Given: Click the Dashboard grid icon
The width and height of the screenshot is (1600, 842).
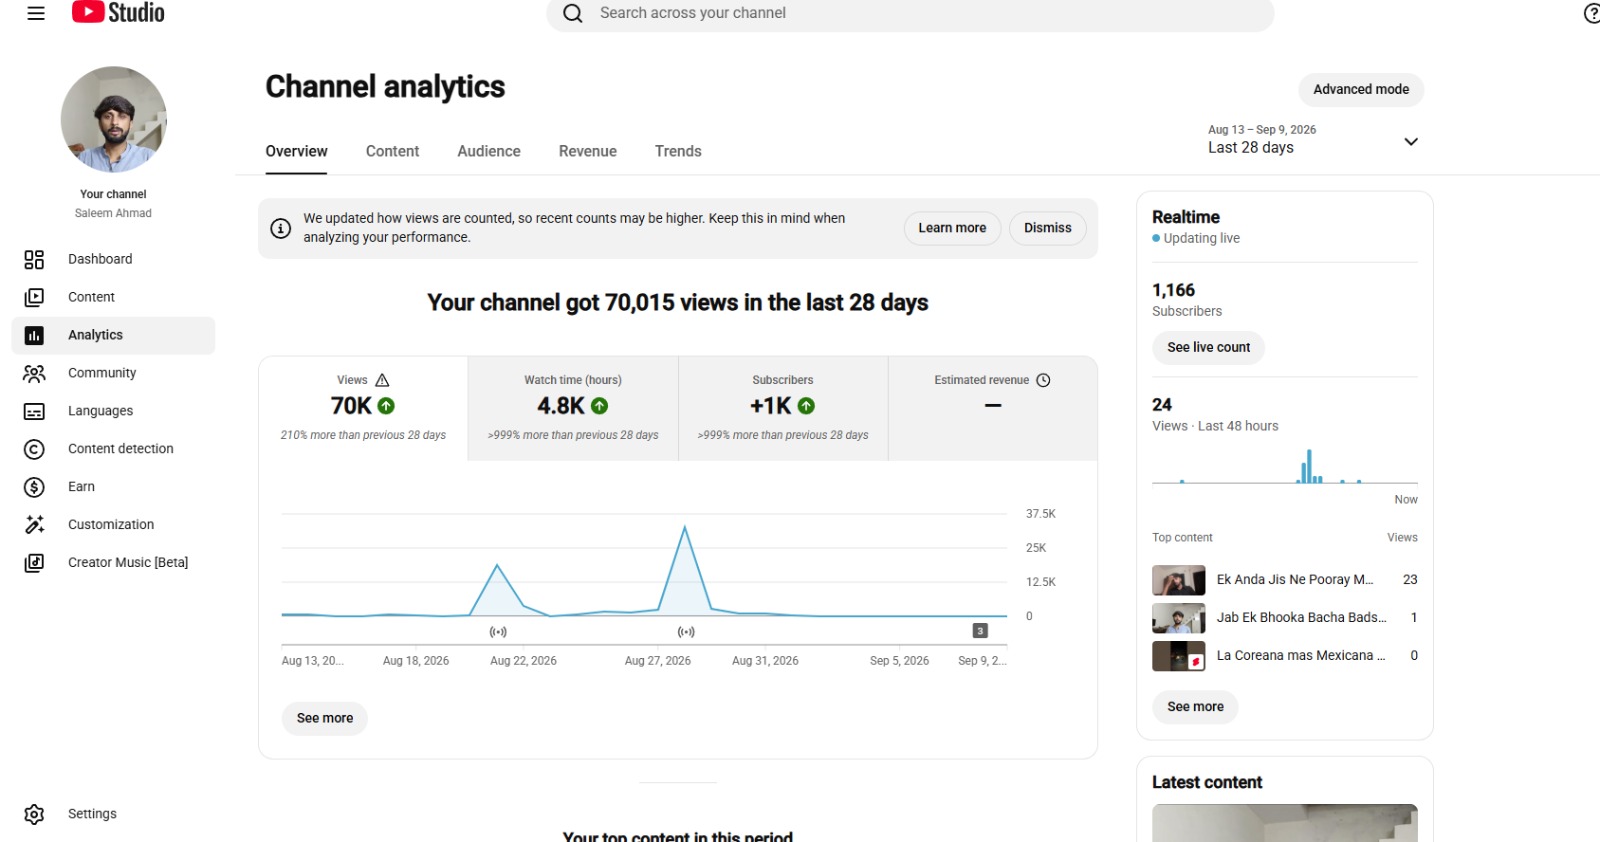Looking at the screenshot, I should [x=34, y=260].
